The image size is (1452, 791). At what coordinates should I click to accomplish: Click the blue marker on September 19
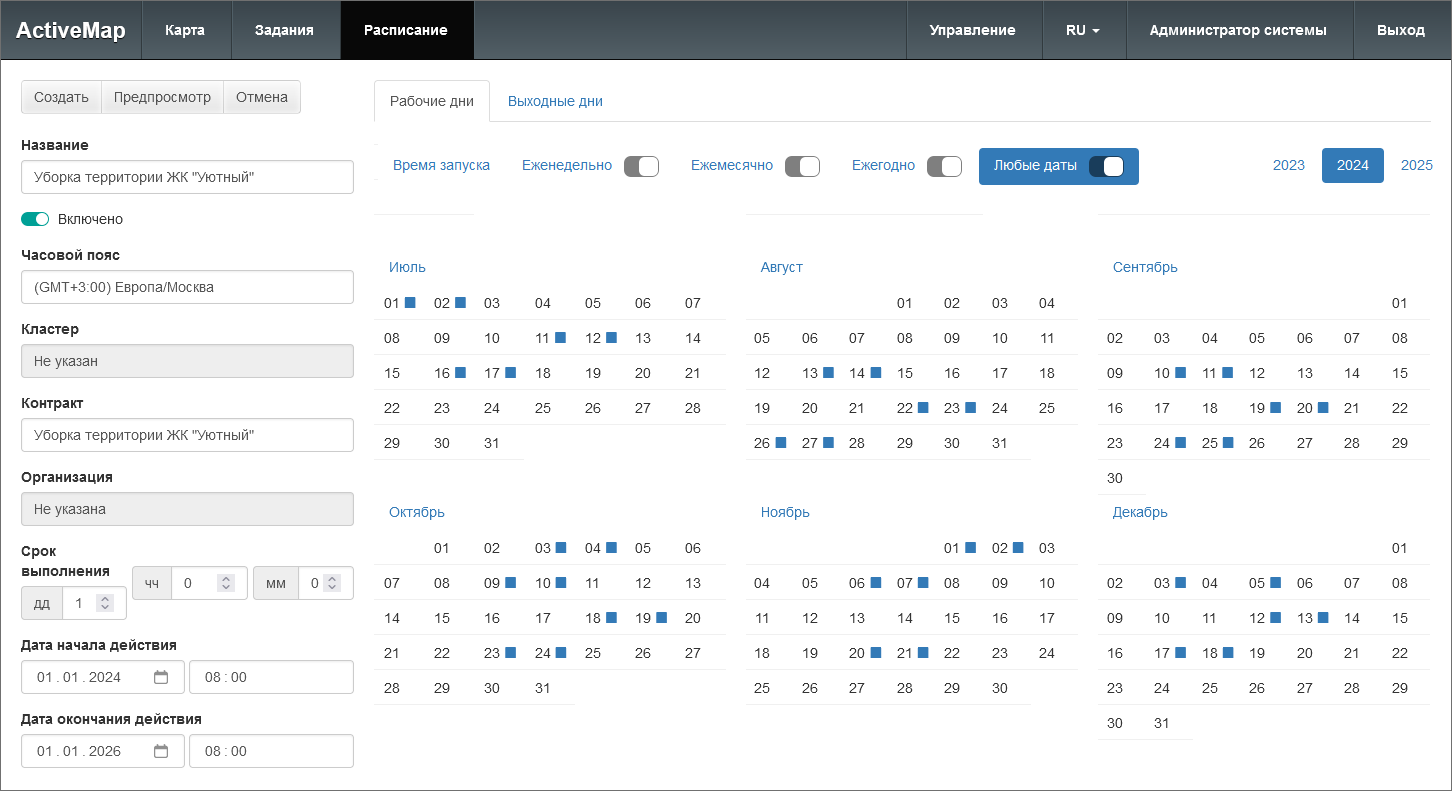point(1275,408)
